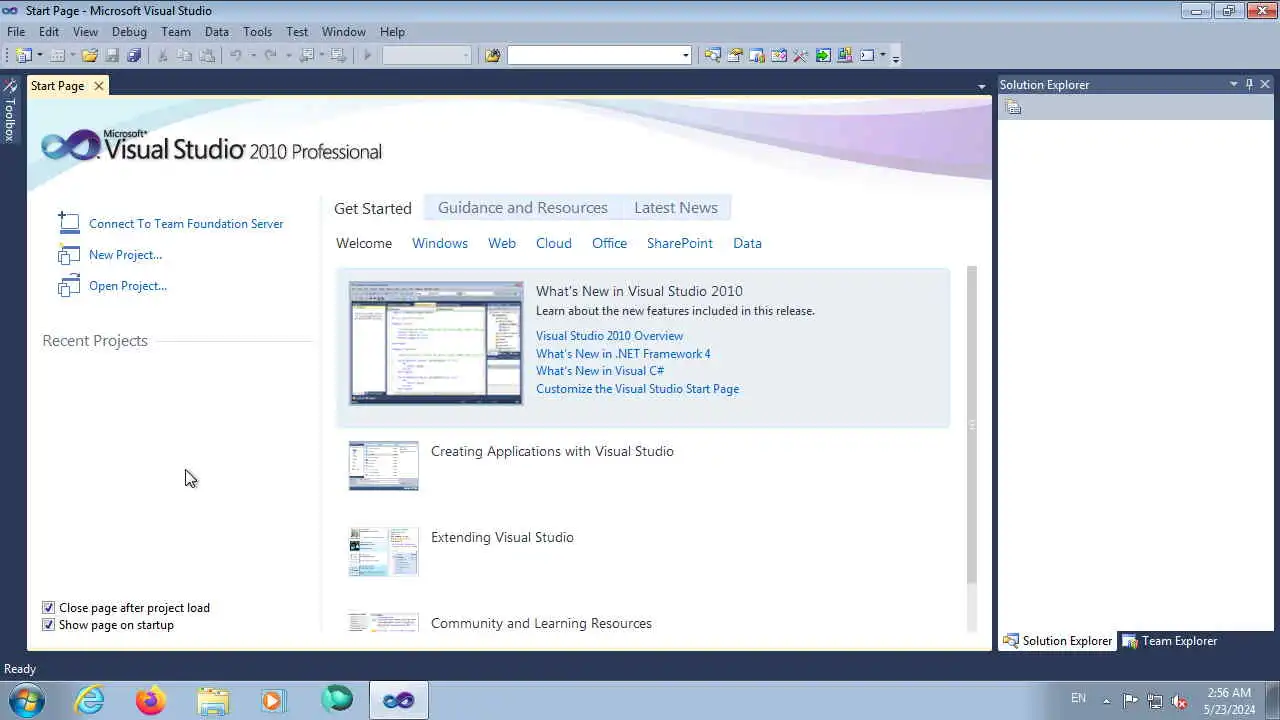Open the Team menu
The image size is (1280, 720).
[x=175, y=32]
